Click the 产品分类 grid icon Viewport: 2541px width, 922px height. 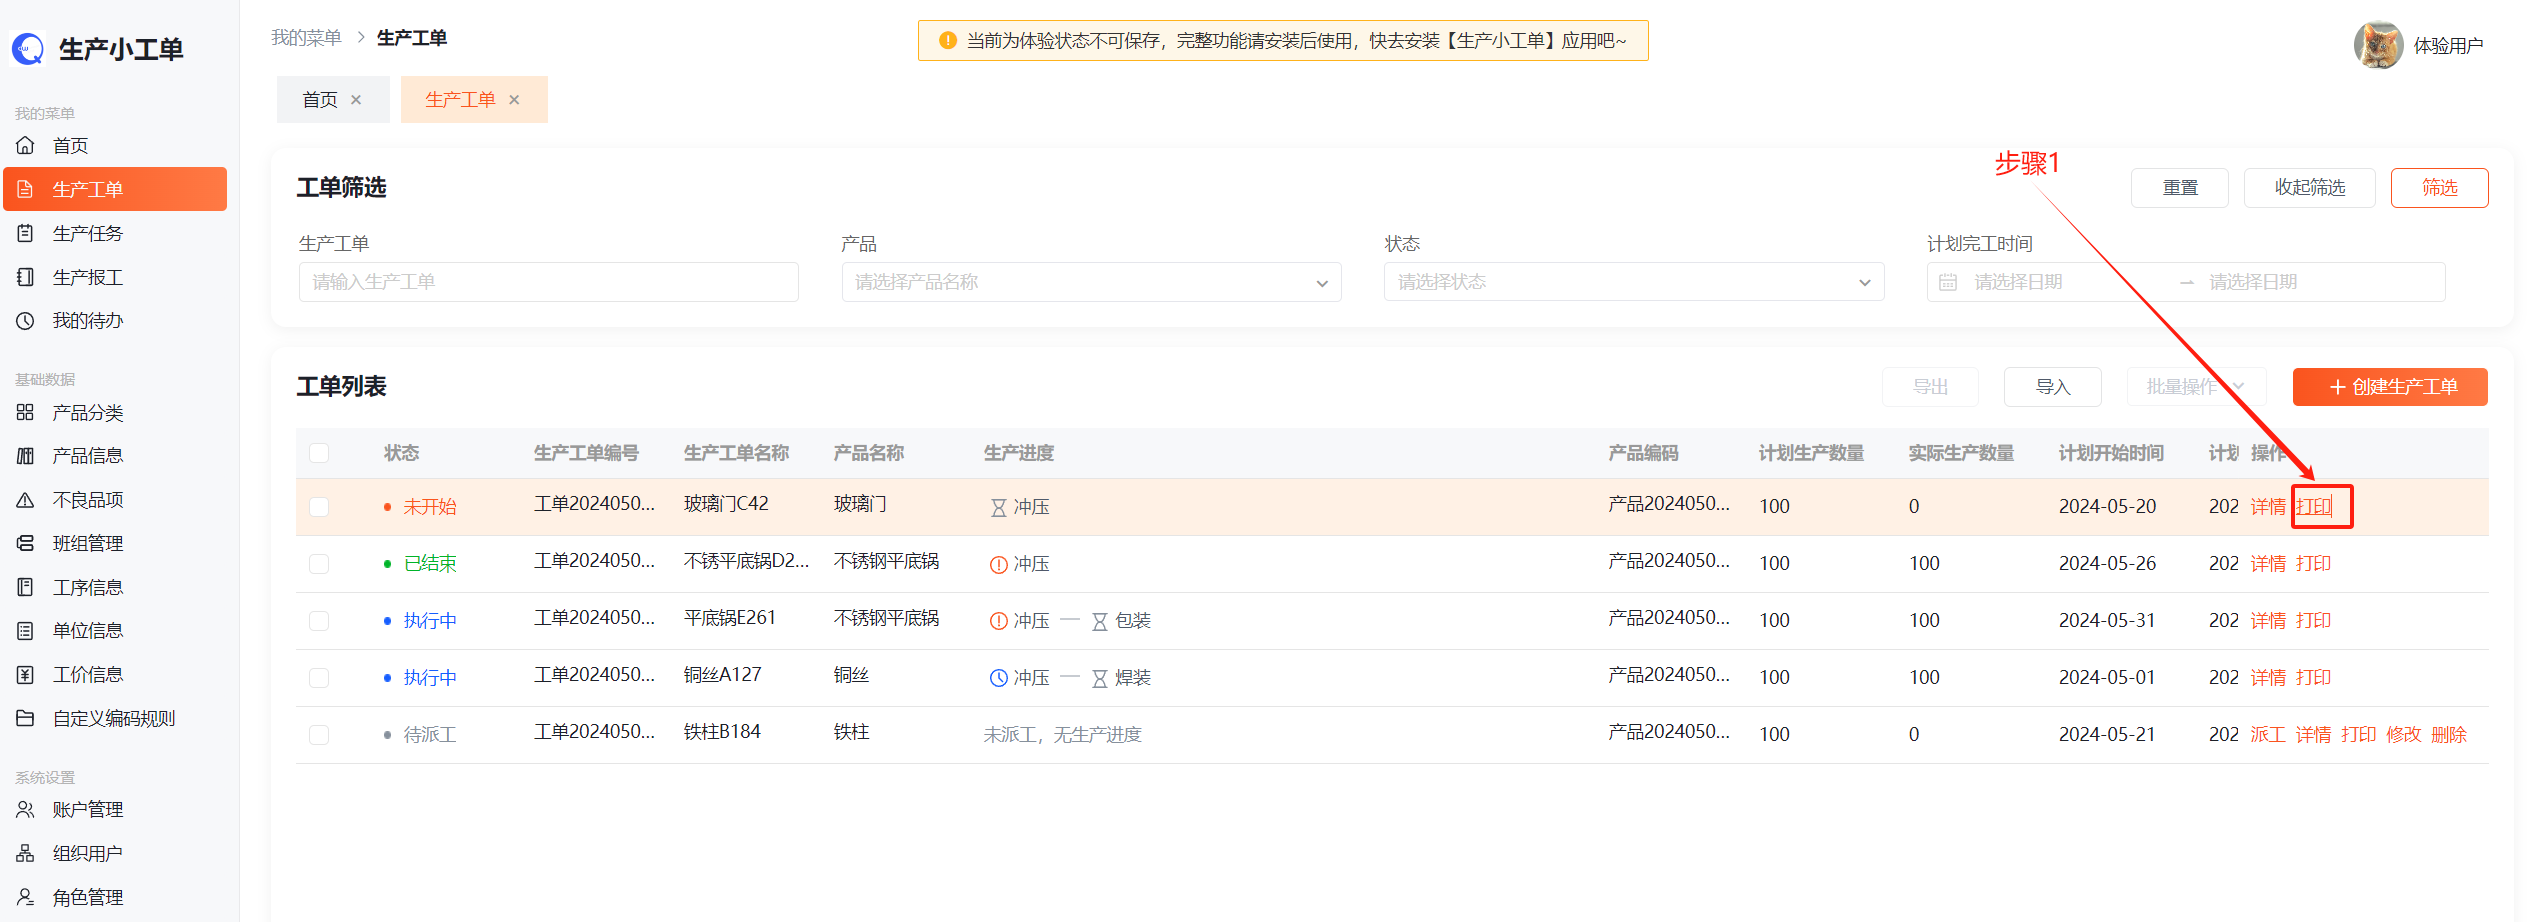[x=26, y=413]
